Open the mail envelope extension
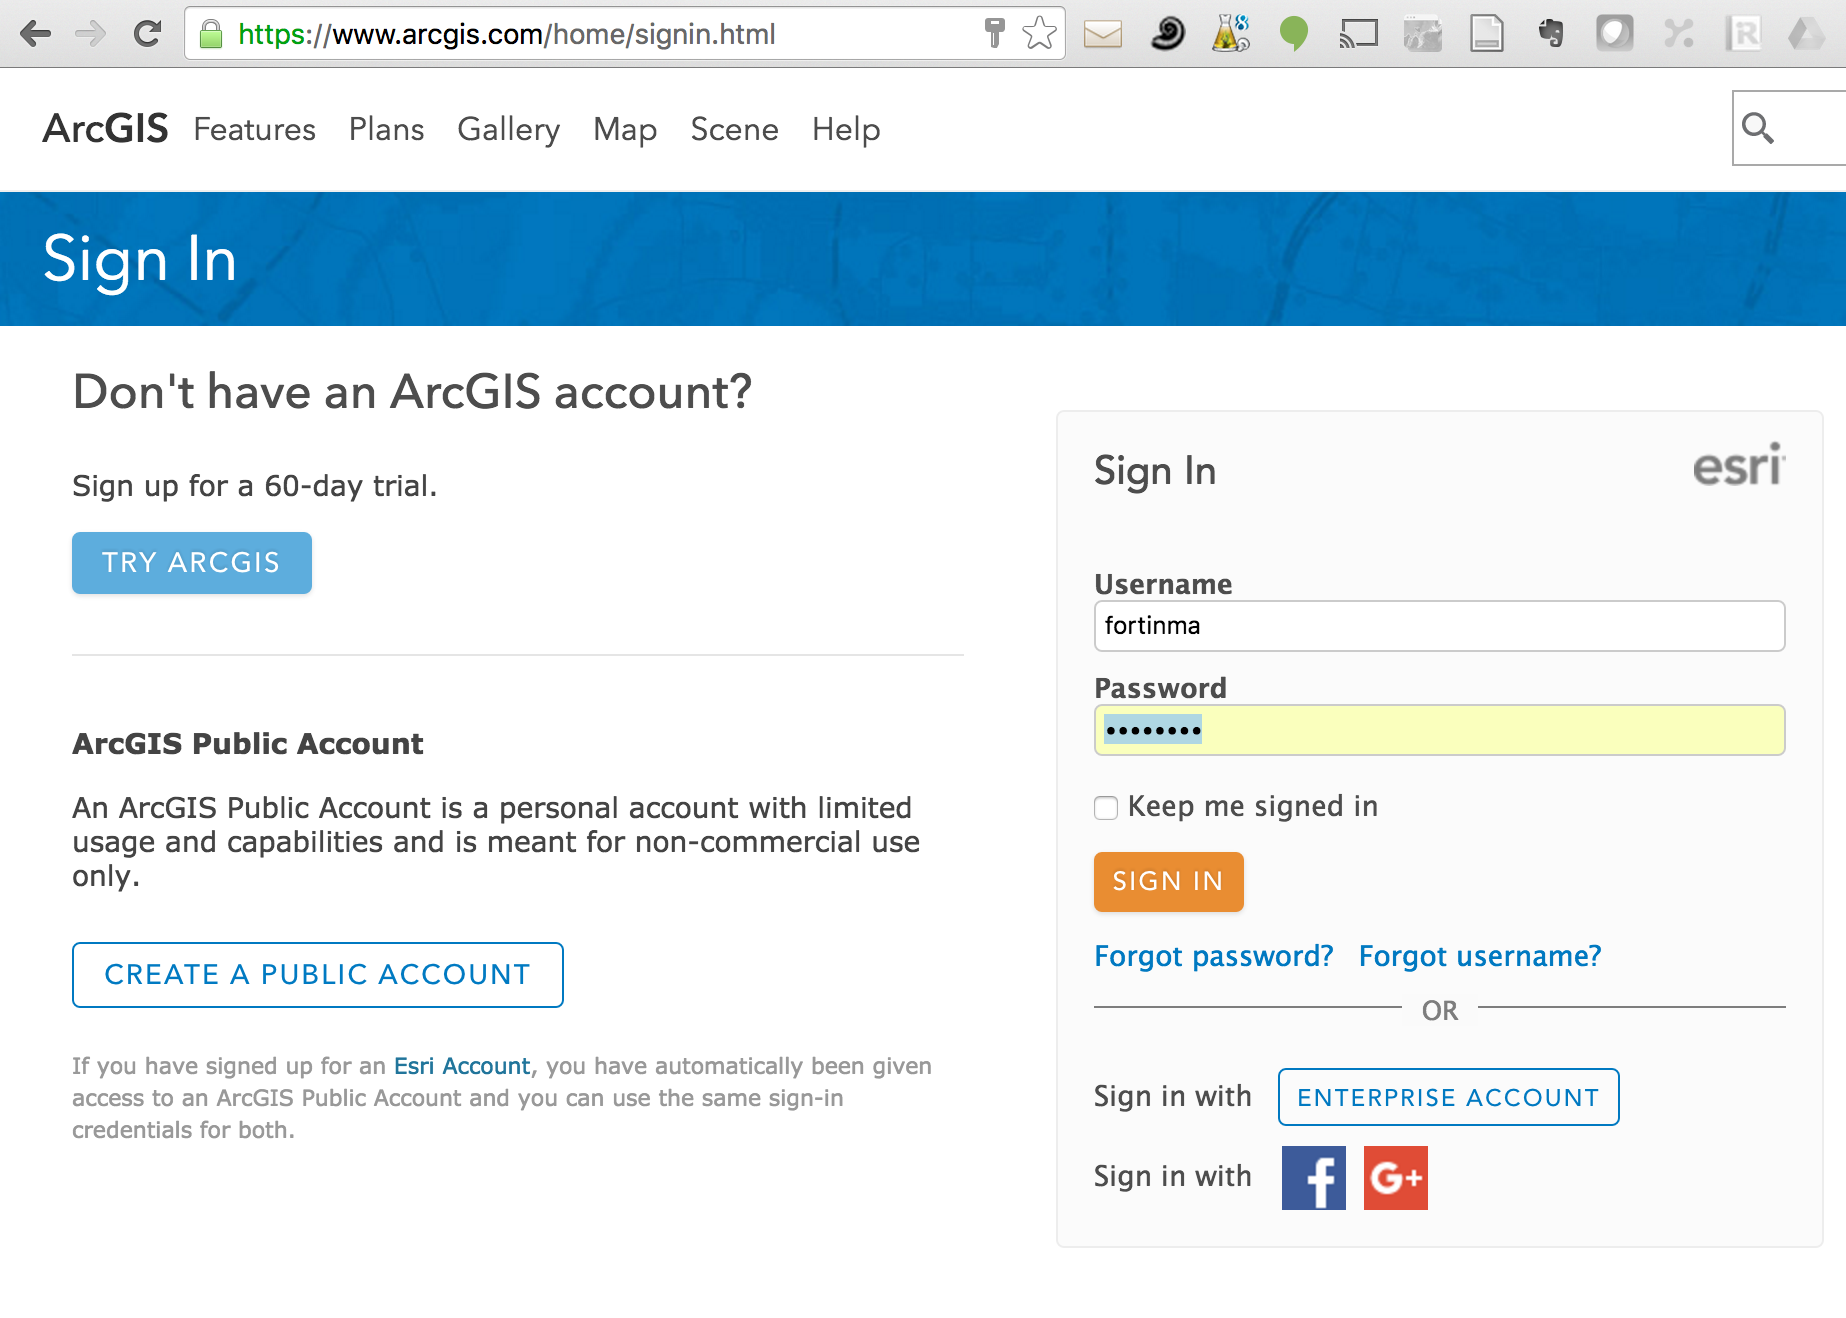 tap(1103, 35)
